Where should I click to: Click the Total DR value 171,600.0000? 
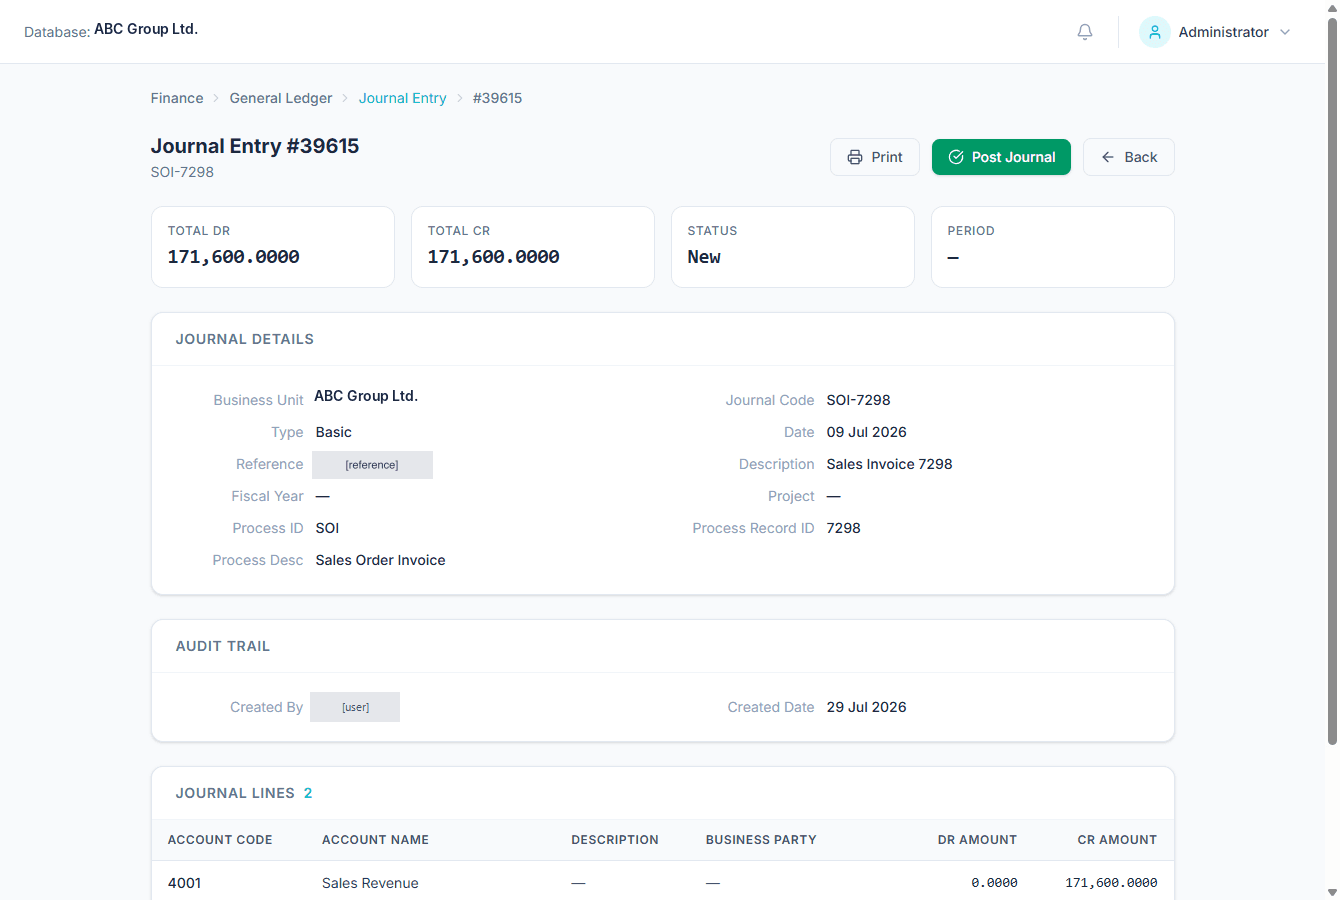tap(234, 257)
